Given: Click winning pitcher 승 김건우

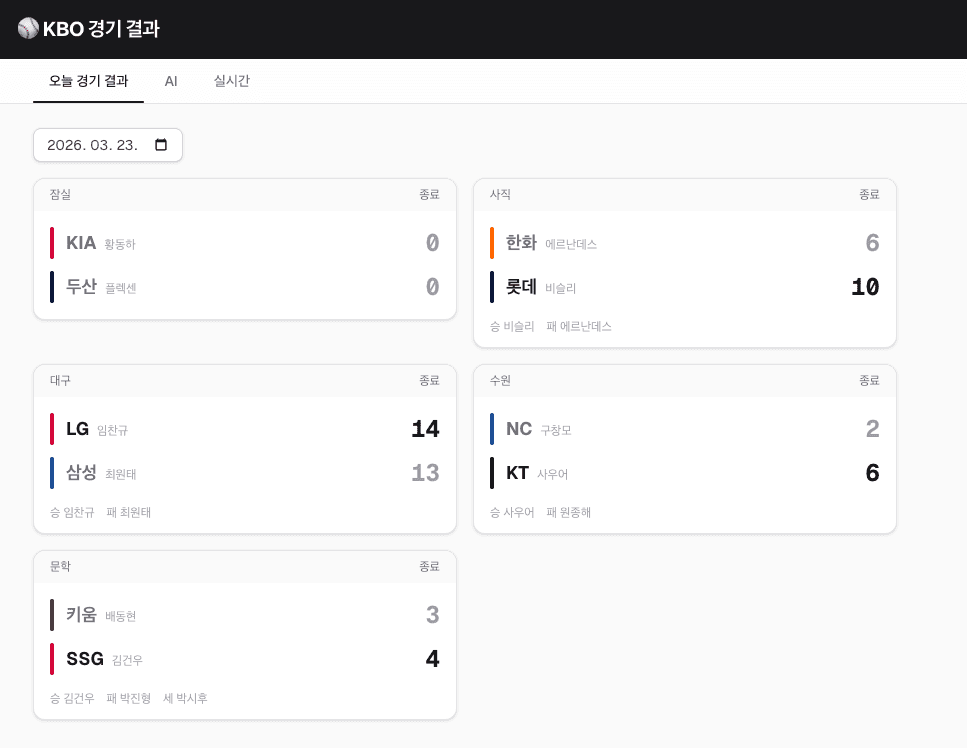Looking at the screenshot, I should click(72, 698).
